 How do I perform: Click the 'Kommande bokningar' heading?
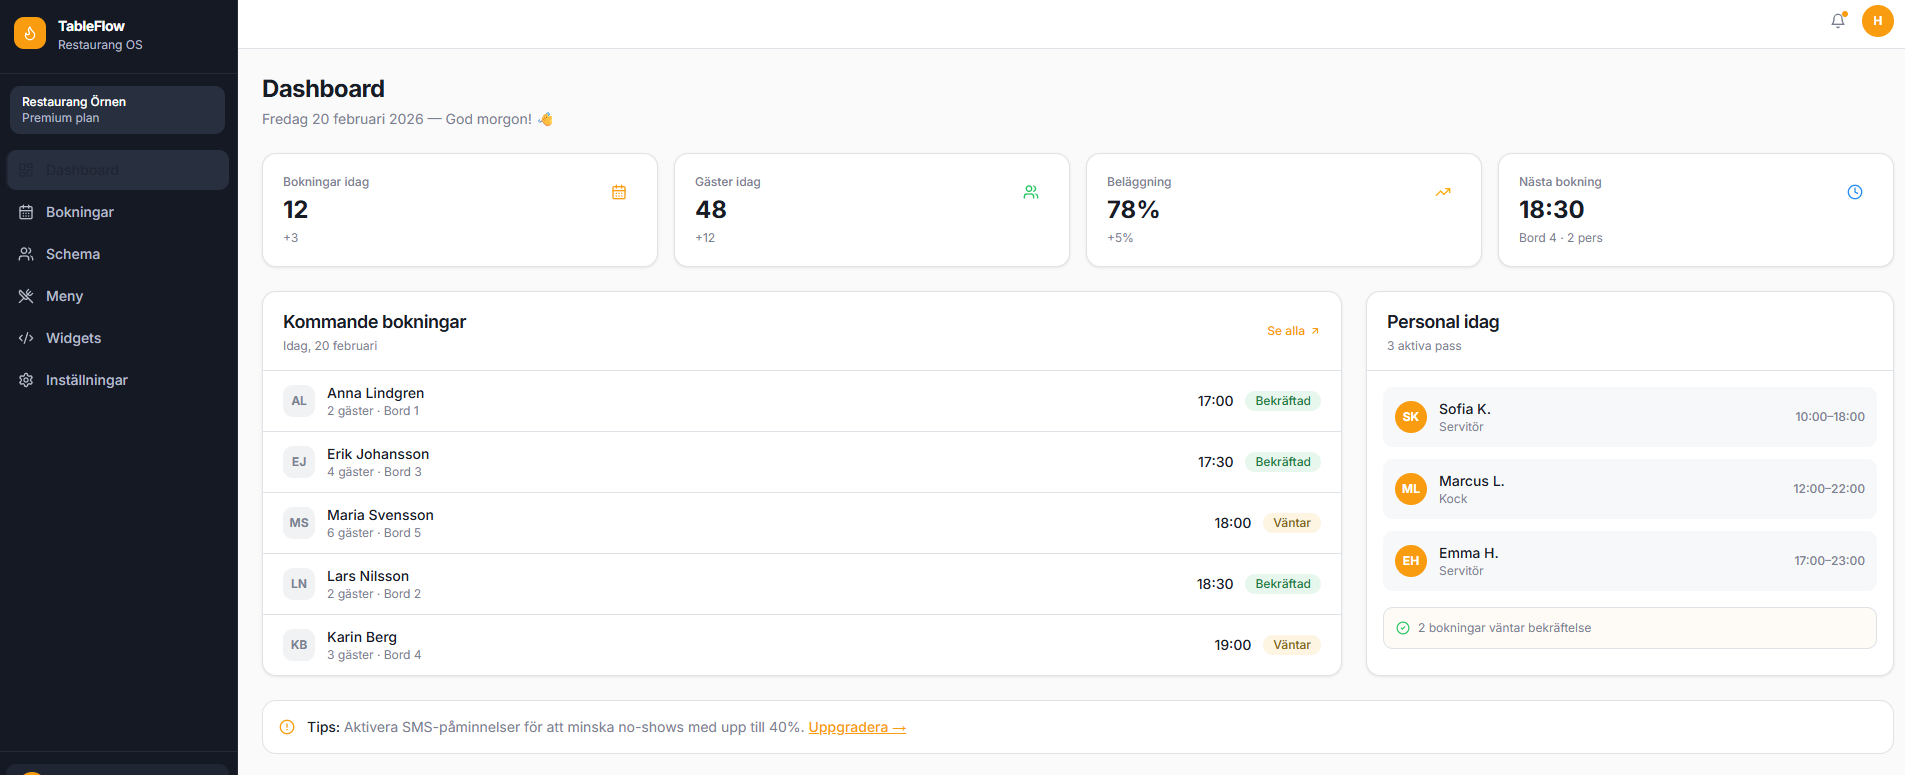click(374, 322)
